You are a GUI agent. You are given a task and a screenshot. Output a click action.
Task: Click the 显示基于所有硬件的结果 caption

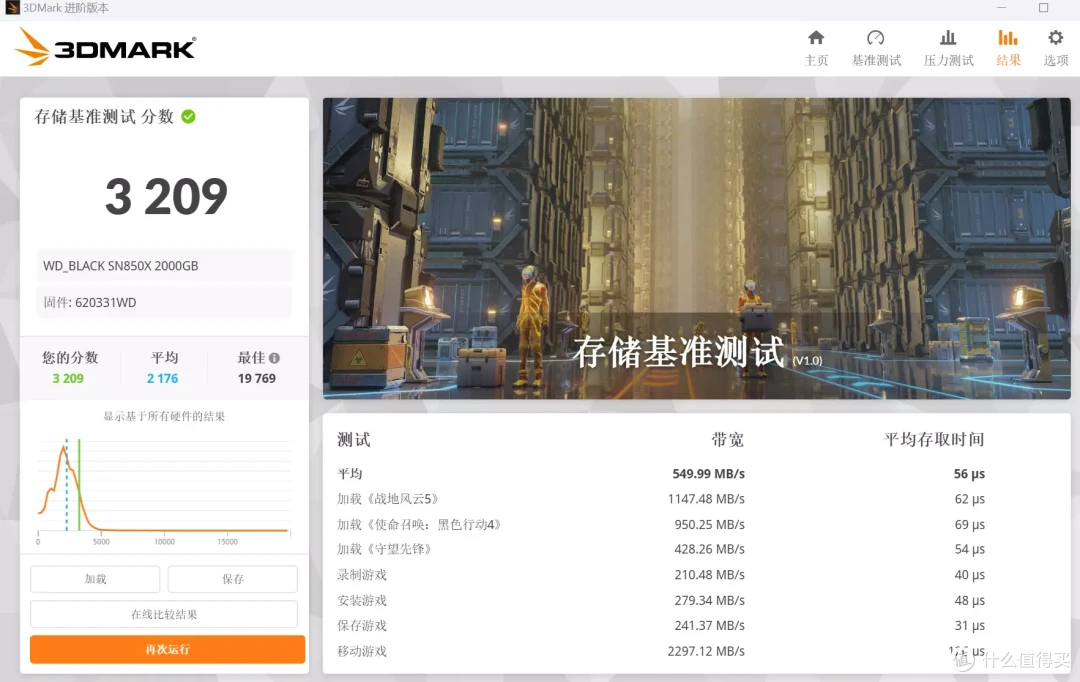pos(164,416)
